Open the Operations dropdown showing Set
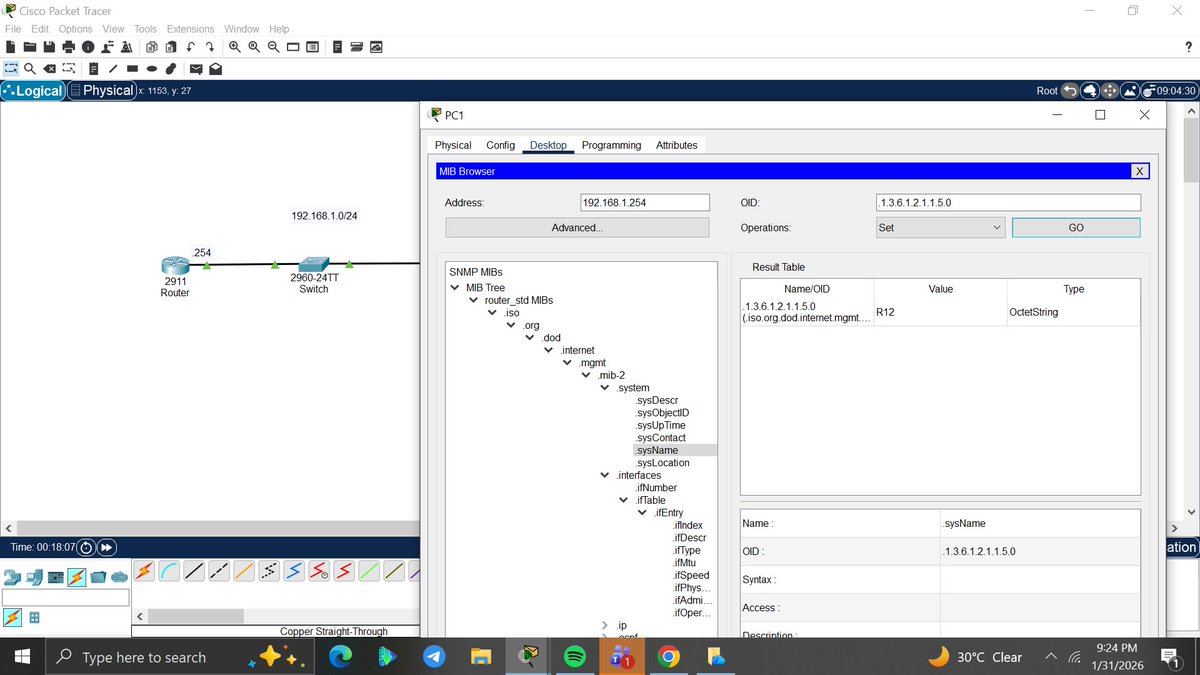The height and width of the screenshot is (675, 1200). 938,228
